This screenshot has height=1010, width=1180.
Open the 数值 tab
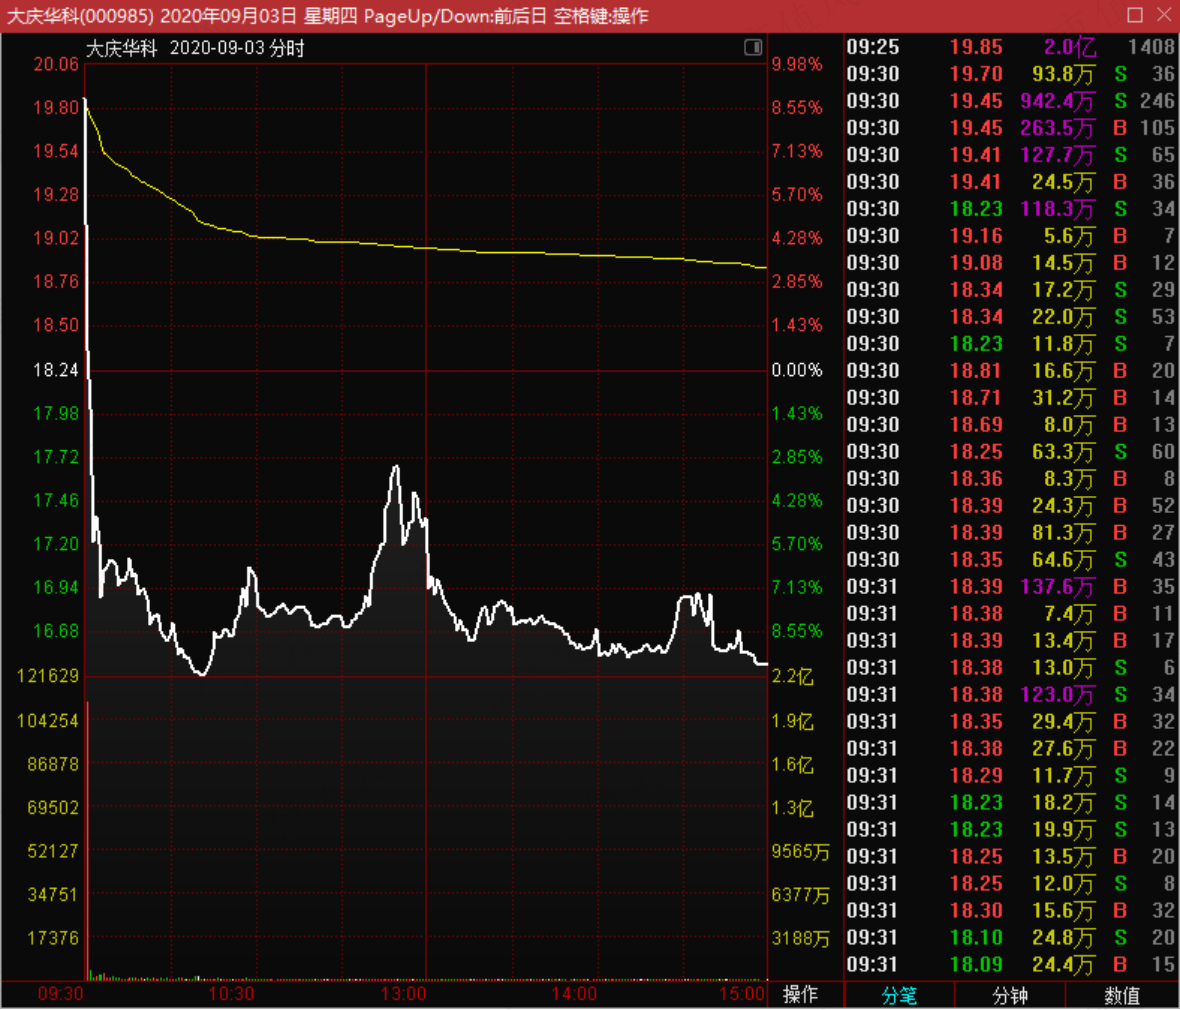(1121, 995)
